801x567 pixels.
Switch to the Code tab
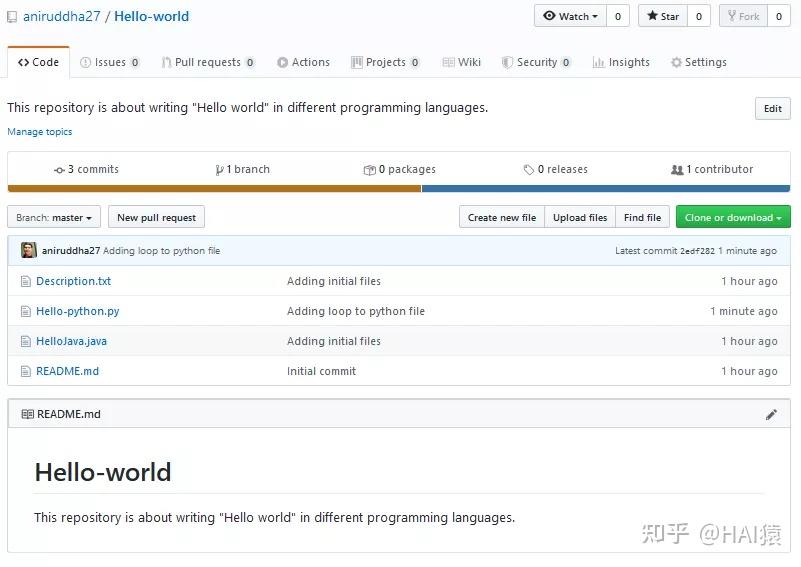[x=38, y=62]
